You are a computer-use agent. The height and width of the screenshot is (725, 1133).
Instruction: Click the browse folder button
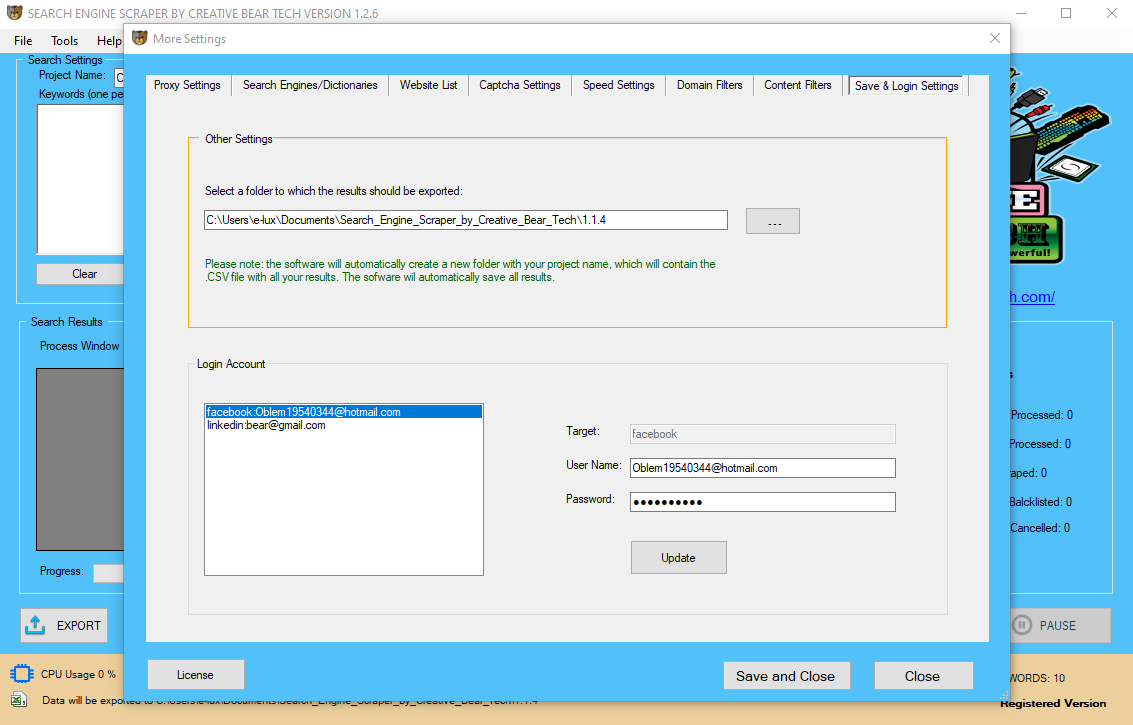pyautogui.click(x=772, y=220)
